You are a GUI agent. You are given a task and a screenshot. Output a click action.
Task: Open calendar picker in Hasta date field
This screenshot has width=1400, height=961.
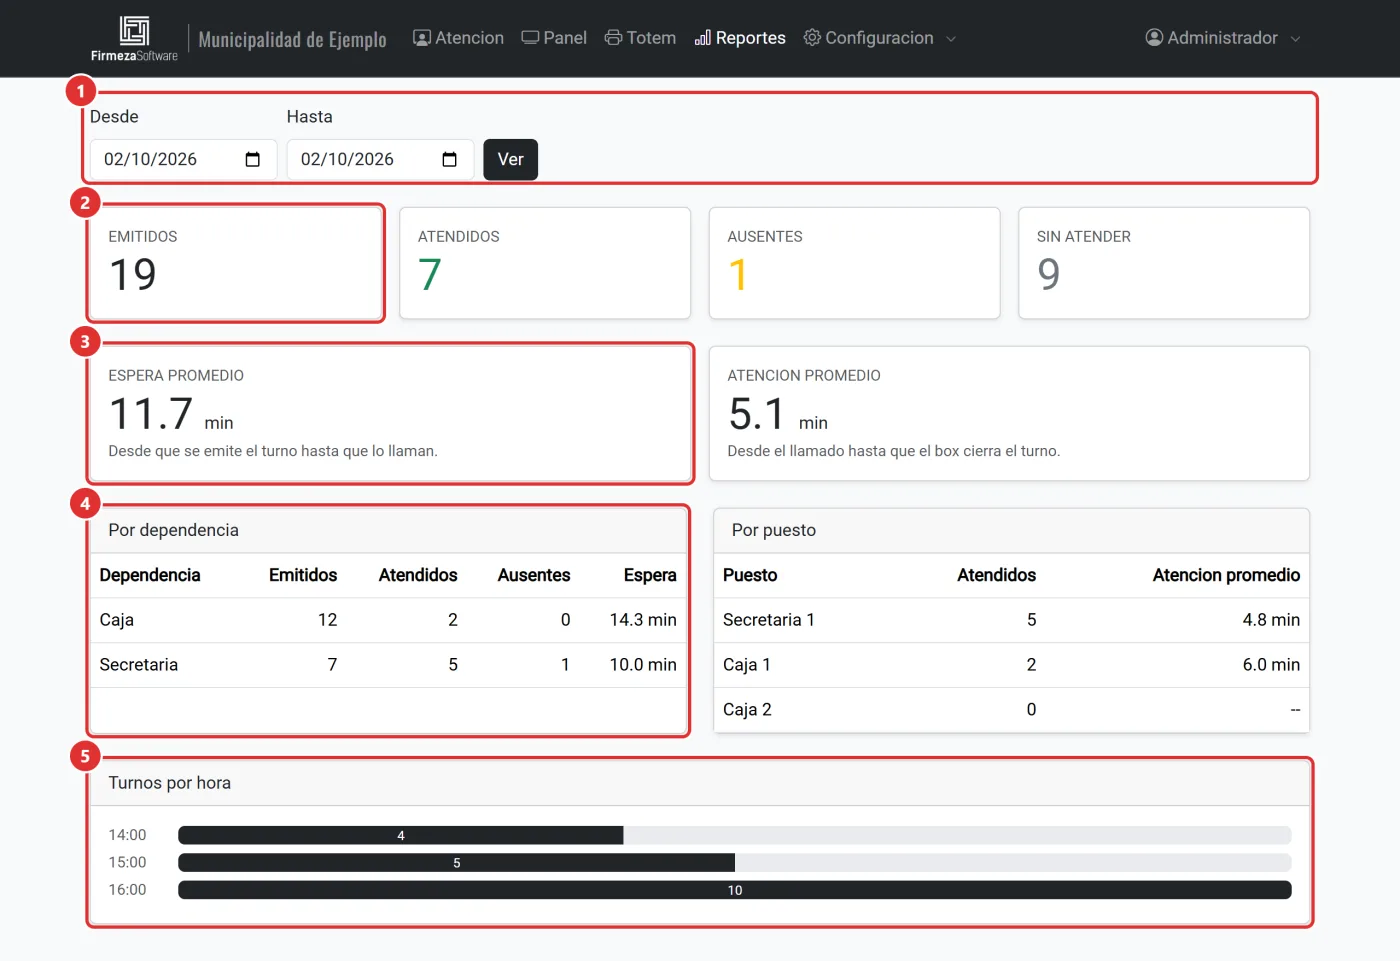click(450, 160)
